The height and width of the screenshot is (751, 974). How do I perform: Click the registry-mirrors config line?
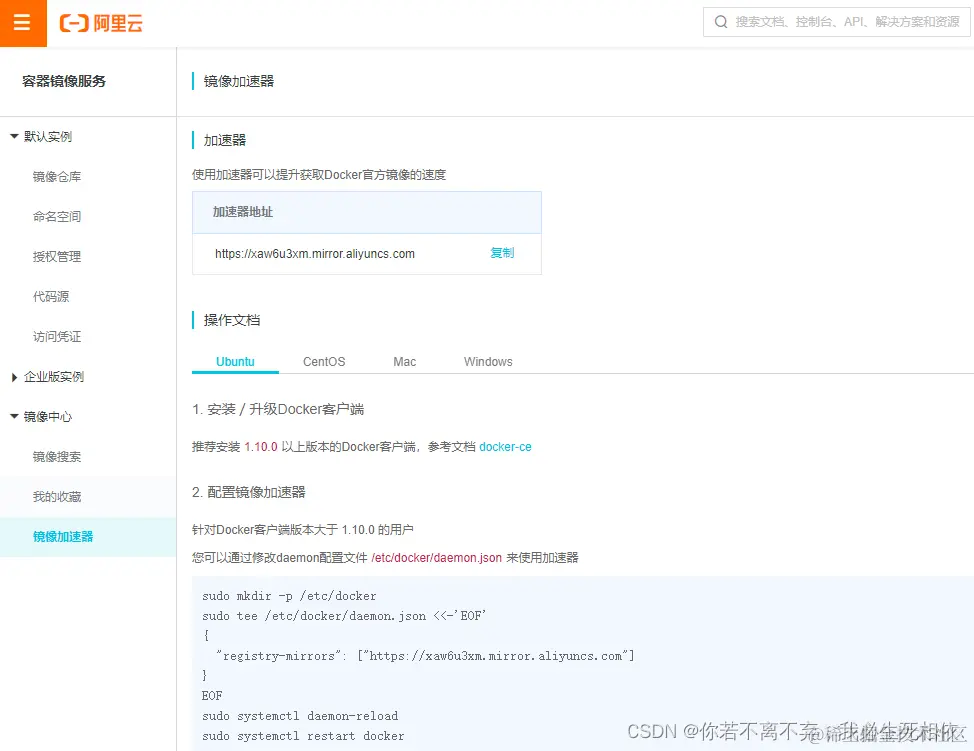pyautogui.click(x=425, y=656)
